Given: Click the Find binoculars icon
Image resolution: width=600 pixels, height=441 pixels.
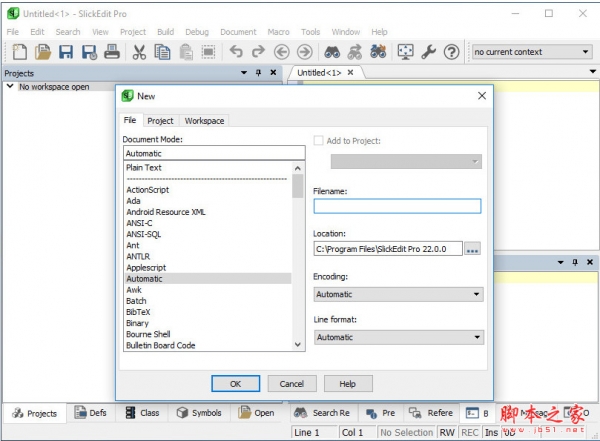Looking at the screenshot, I should point(332,52).
